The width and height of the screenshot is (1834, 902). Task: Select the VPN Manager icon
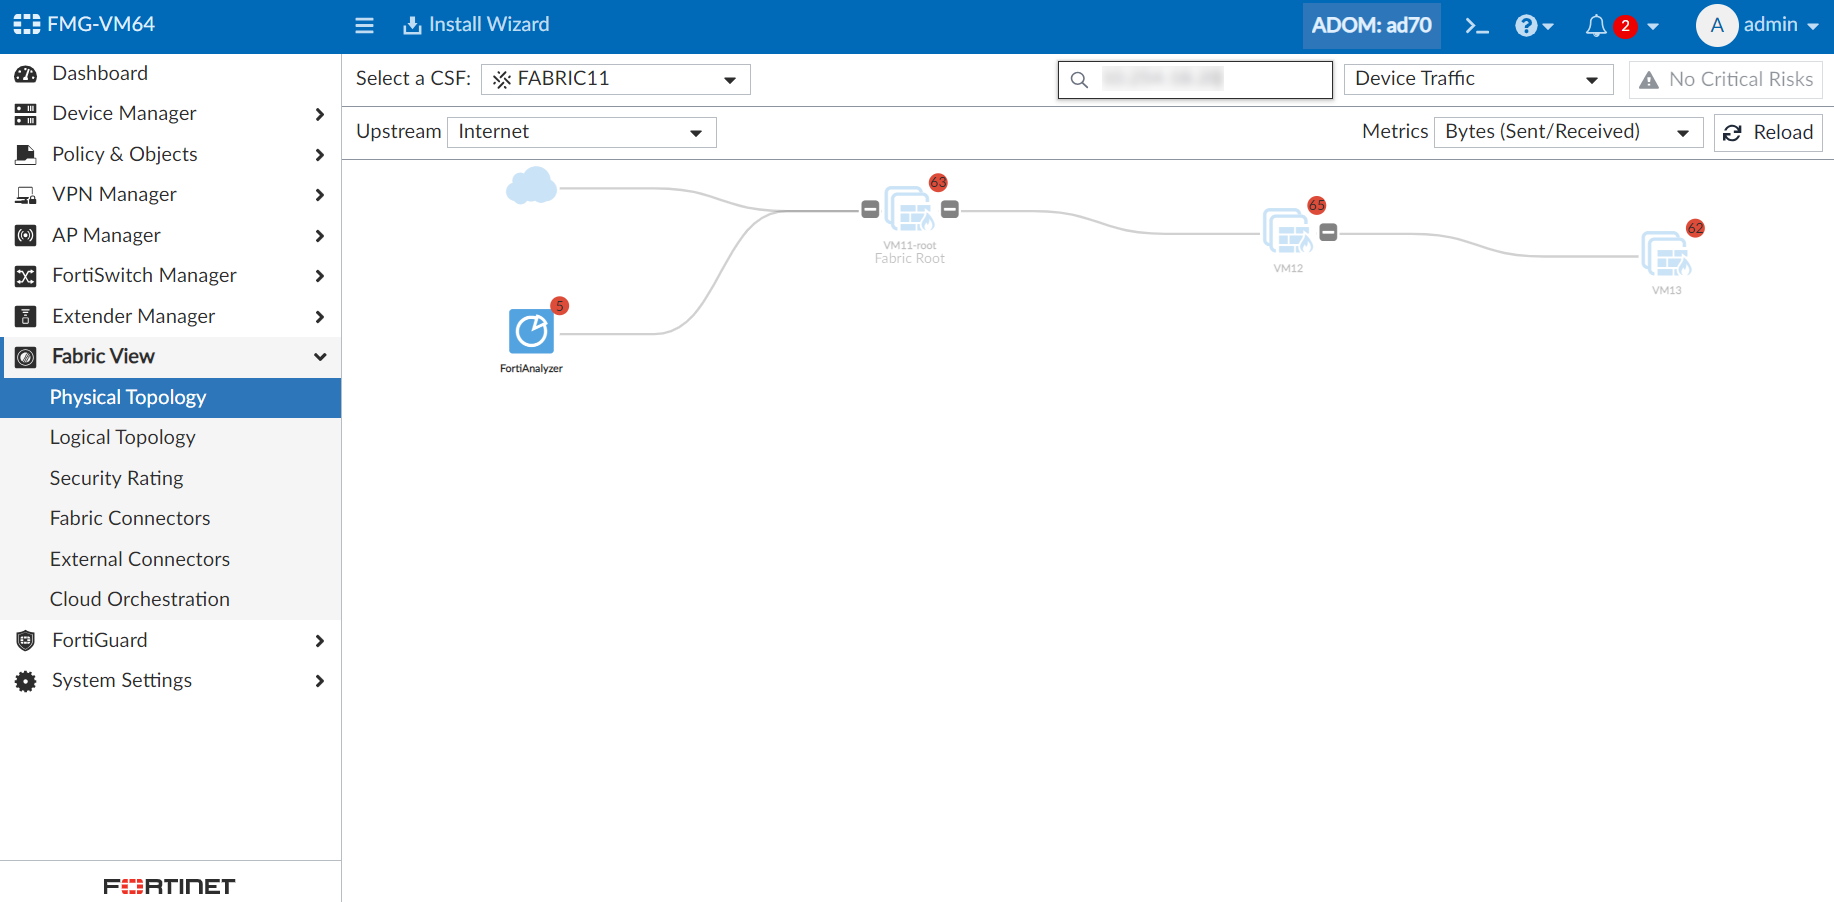coord(25,194)
